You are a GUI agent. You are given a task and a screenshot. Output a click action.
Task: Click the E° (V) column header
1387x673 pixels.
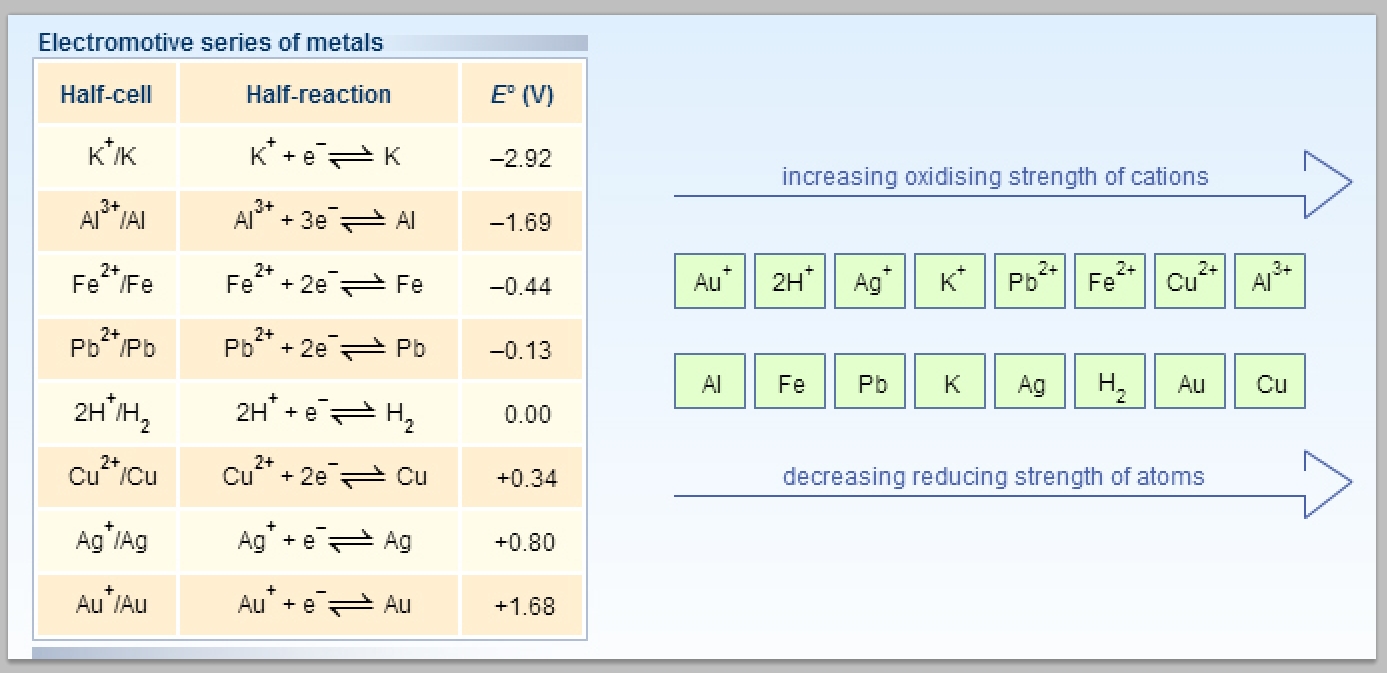521,95
